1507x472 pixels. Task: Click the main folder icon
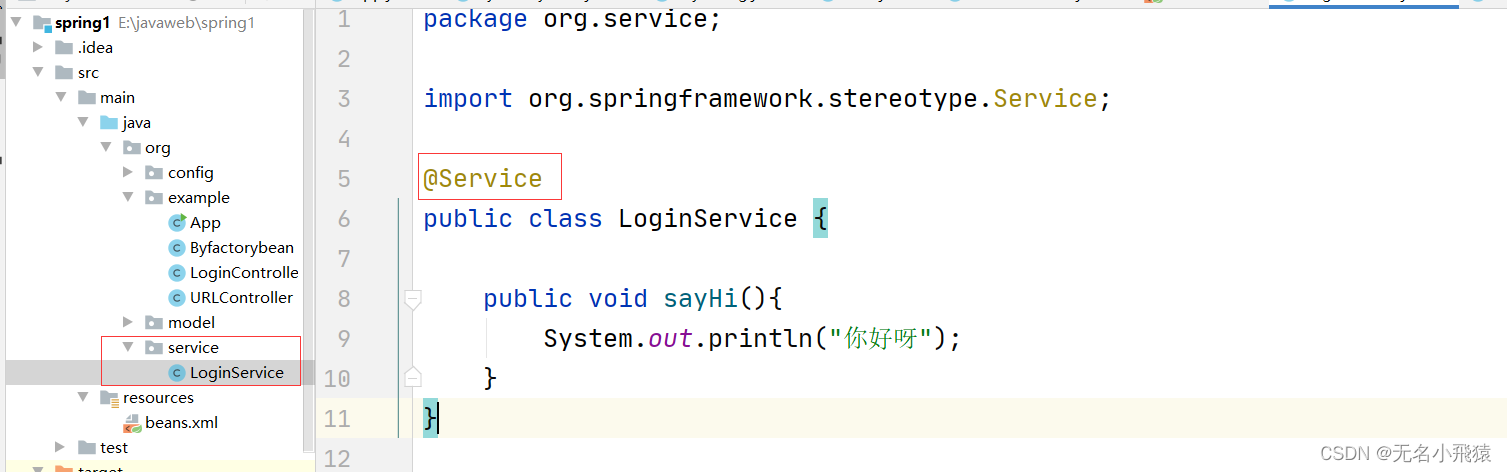87,97
